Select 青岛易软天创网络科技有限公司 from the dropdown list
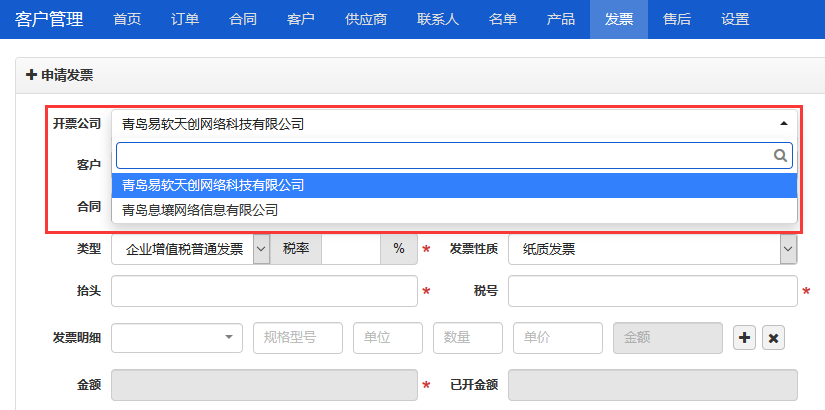Screen dimensions: 825x410 [455, 185]
